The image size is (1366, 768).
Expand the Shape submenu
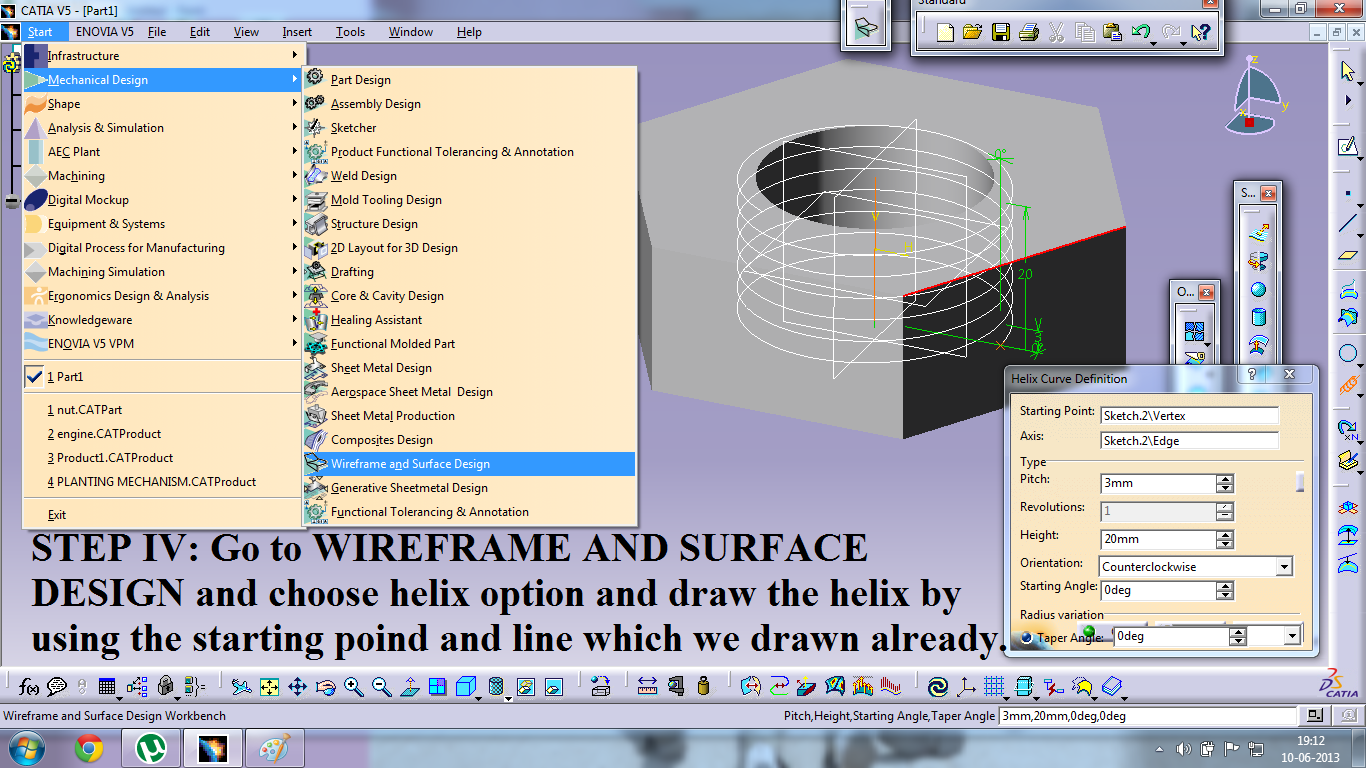click(x=294, y=104)
